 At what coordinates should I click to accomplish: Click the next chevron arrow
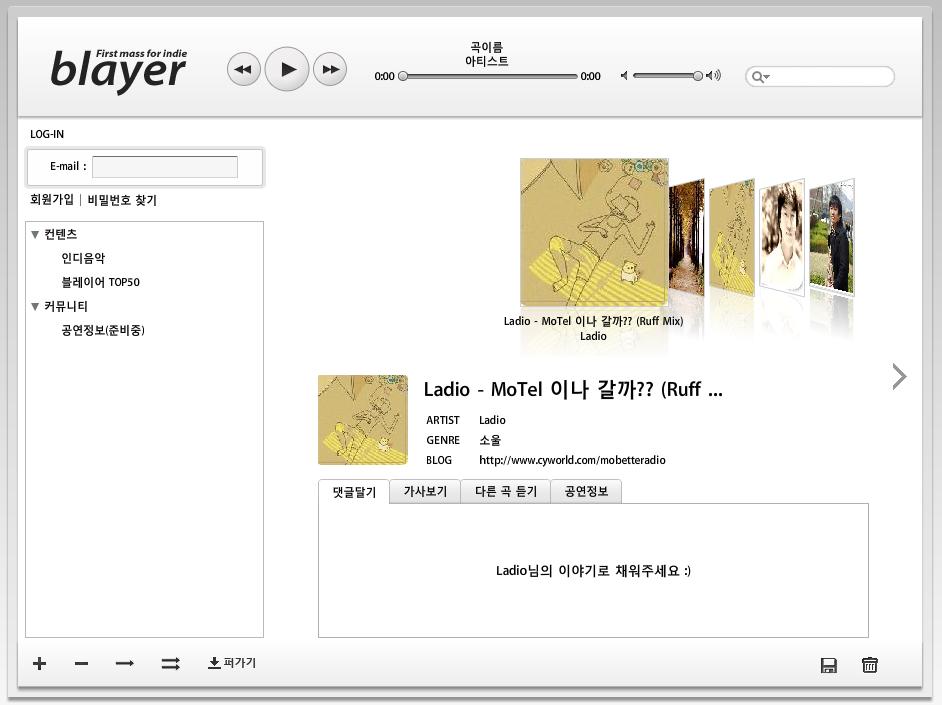[x=899, y=377]
